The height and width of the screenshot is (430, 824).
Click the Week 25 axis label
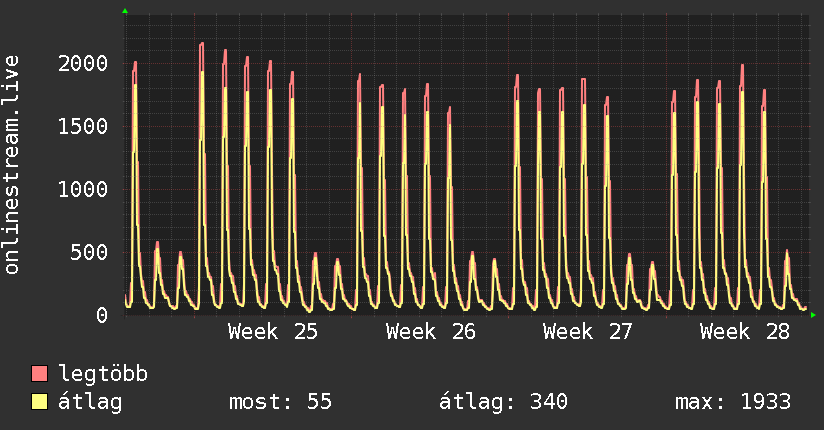pos(273,332)
